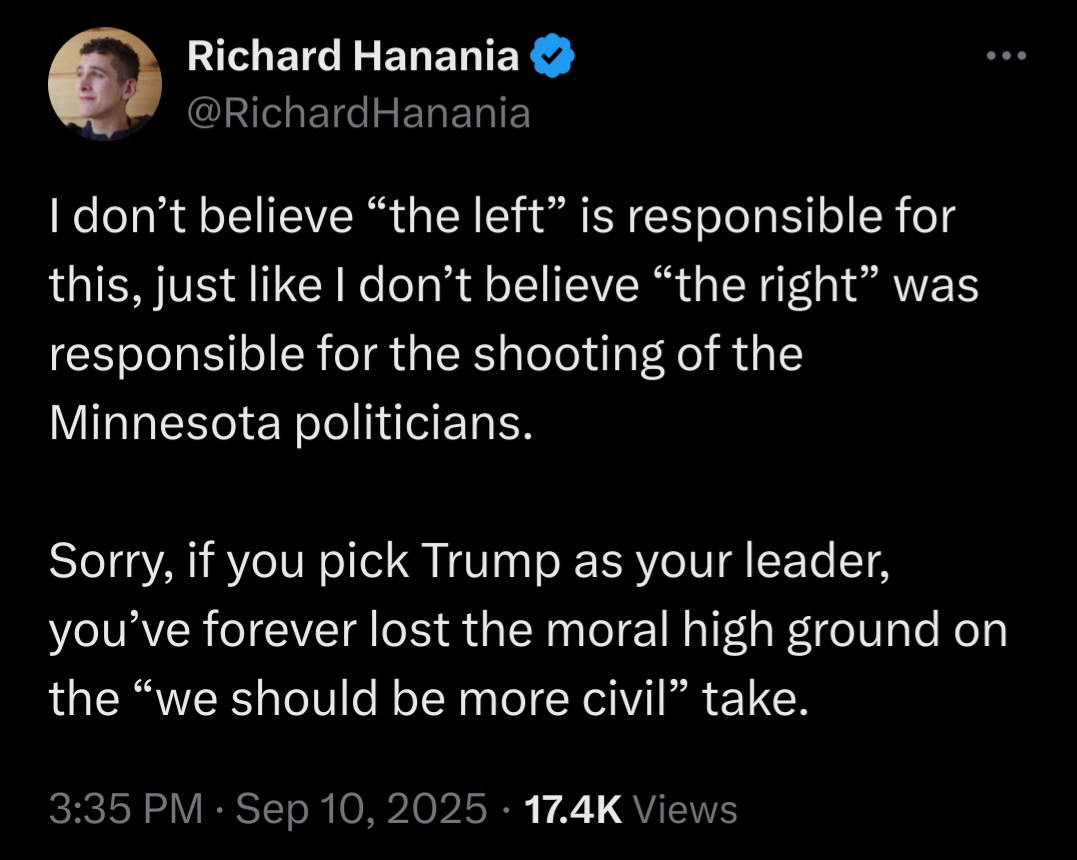Open the 17.4K view count
Image resolution: width=1077 pixels, height=860 pixels.
click(x=573, y=808)
